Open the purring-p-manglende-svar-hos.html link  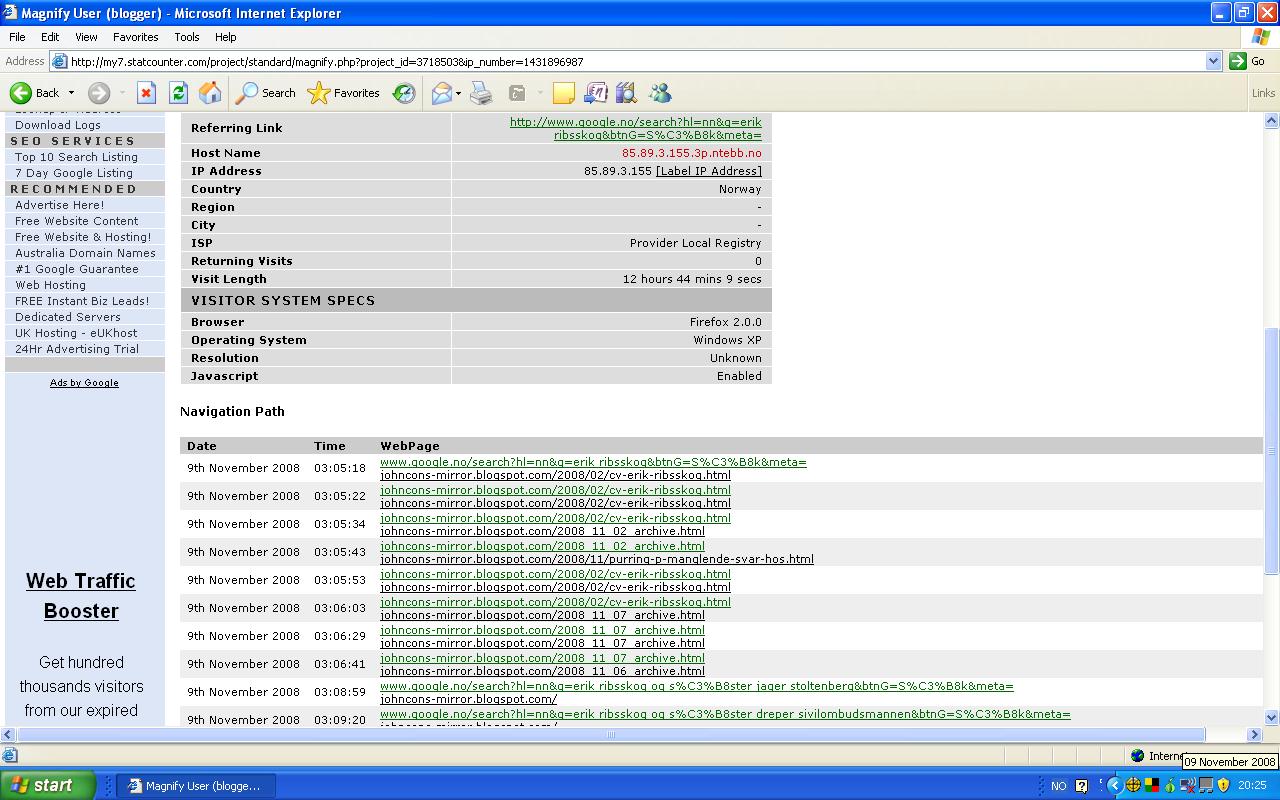[x=597, y=559]
